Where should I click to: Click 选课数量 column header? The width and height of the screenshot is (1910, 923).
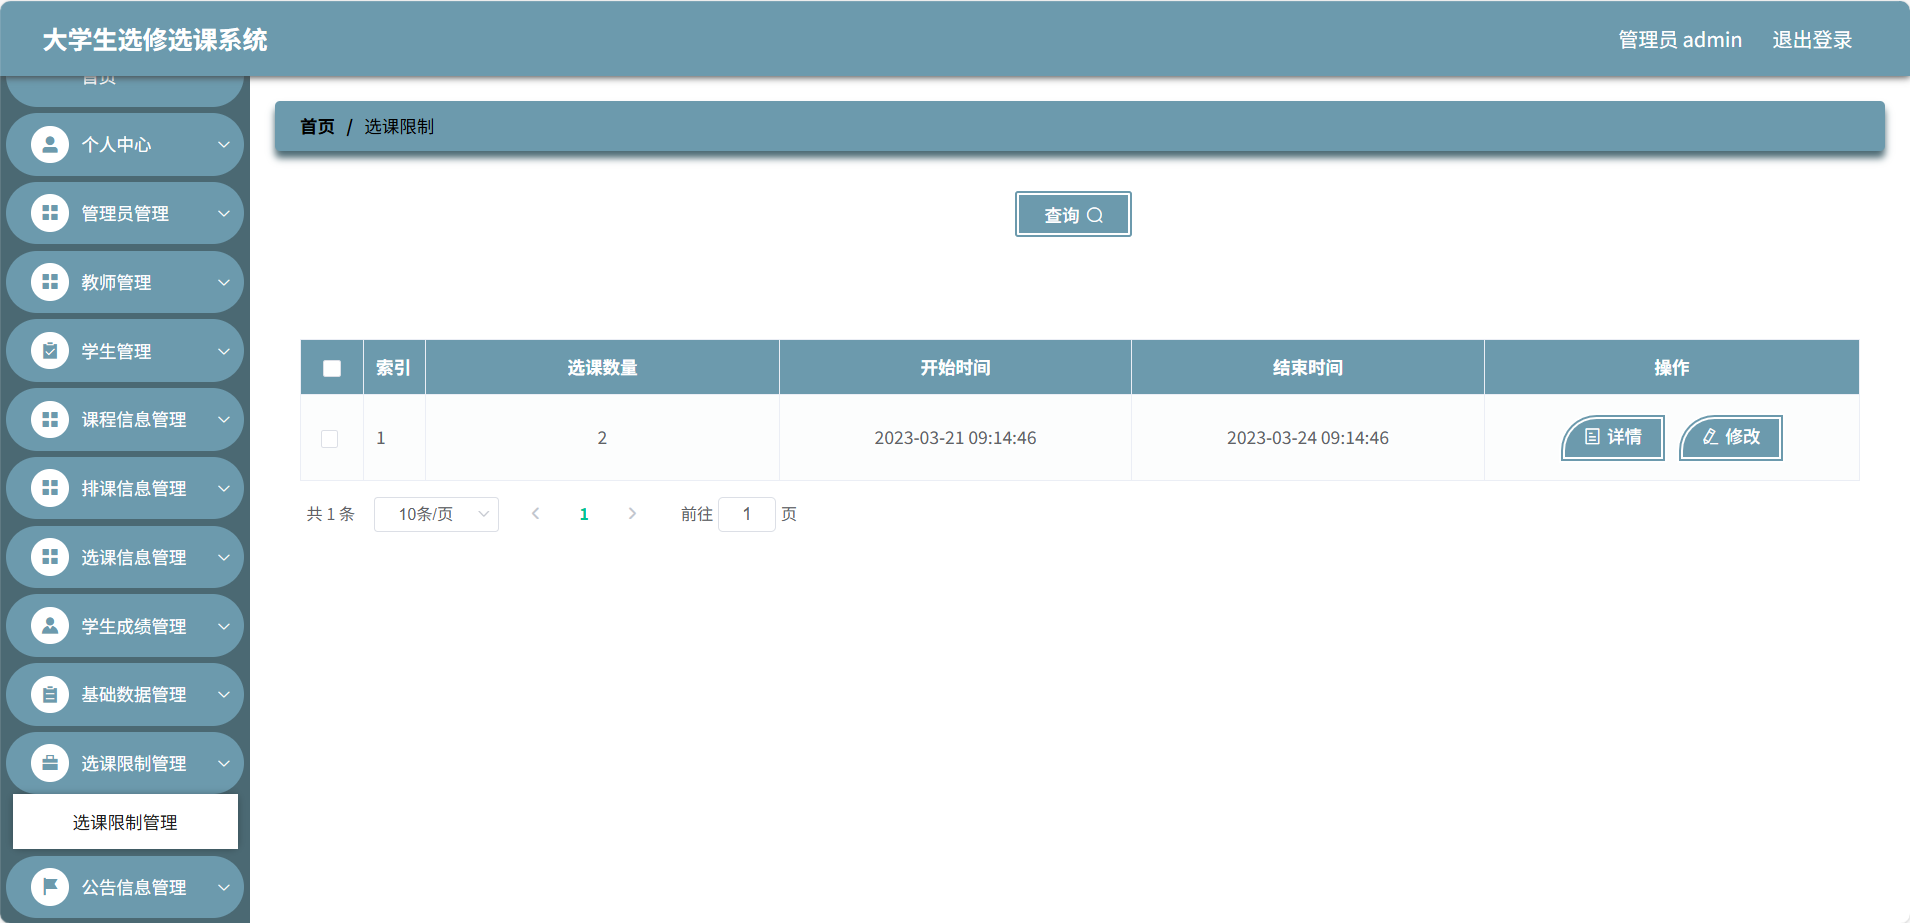[602, 368]
